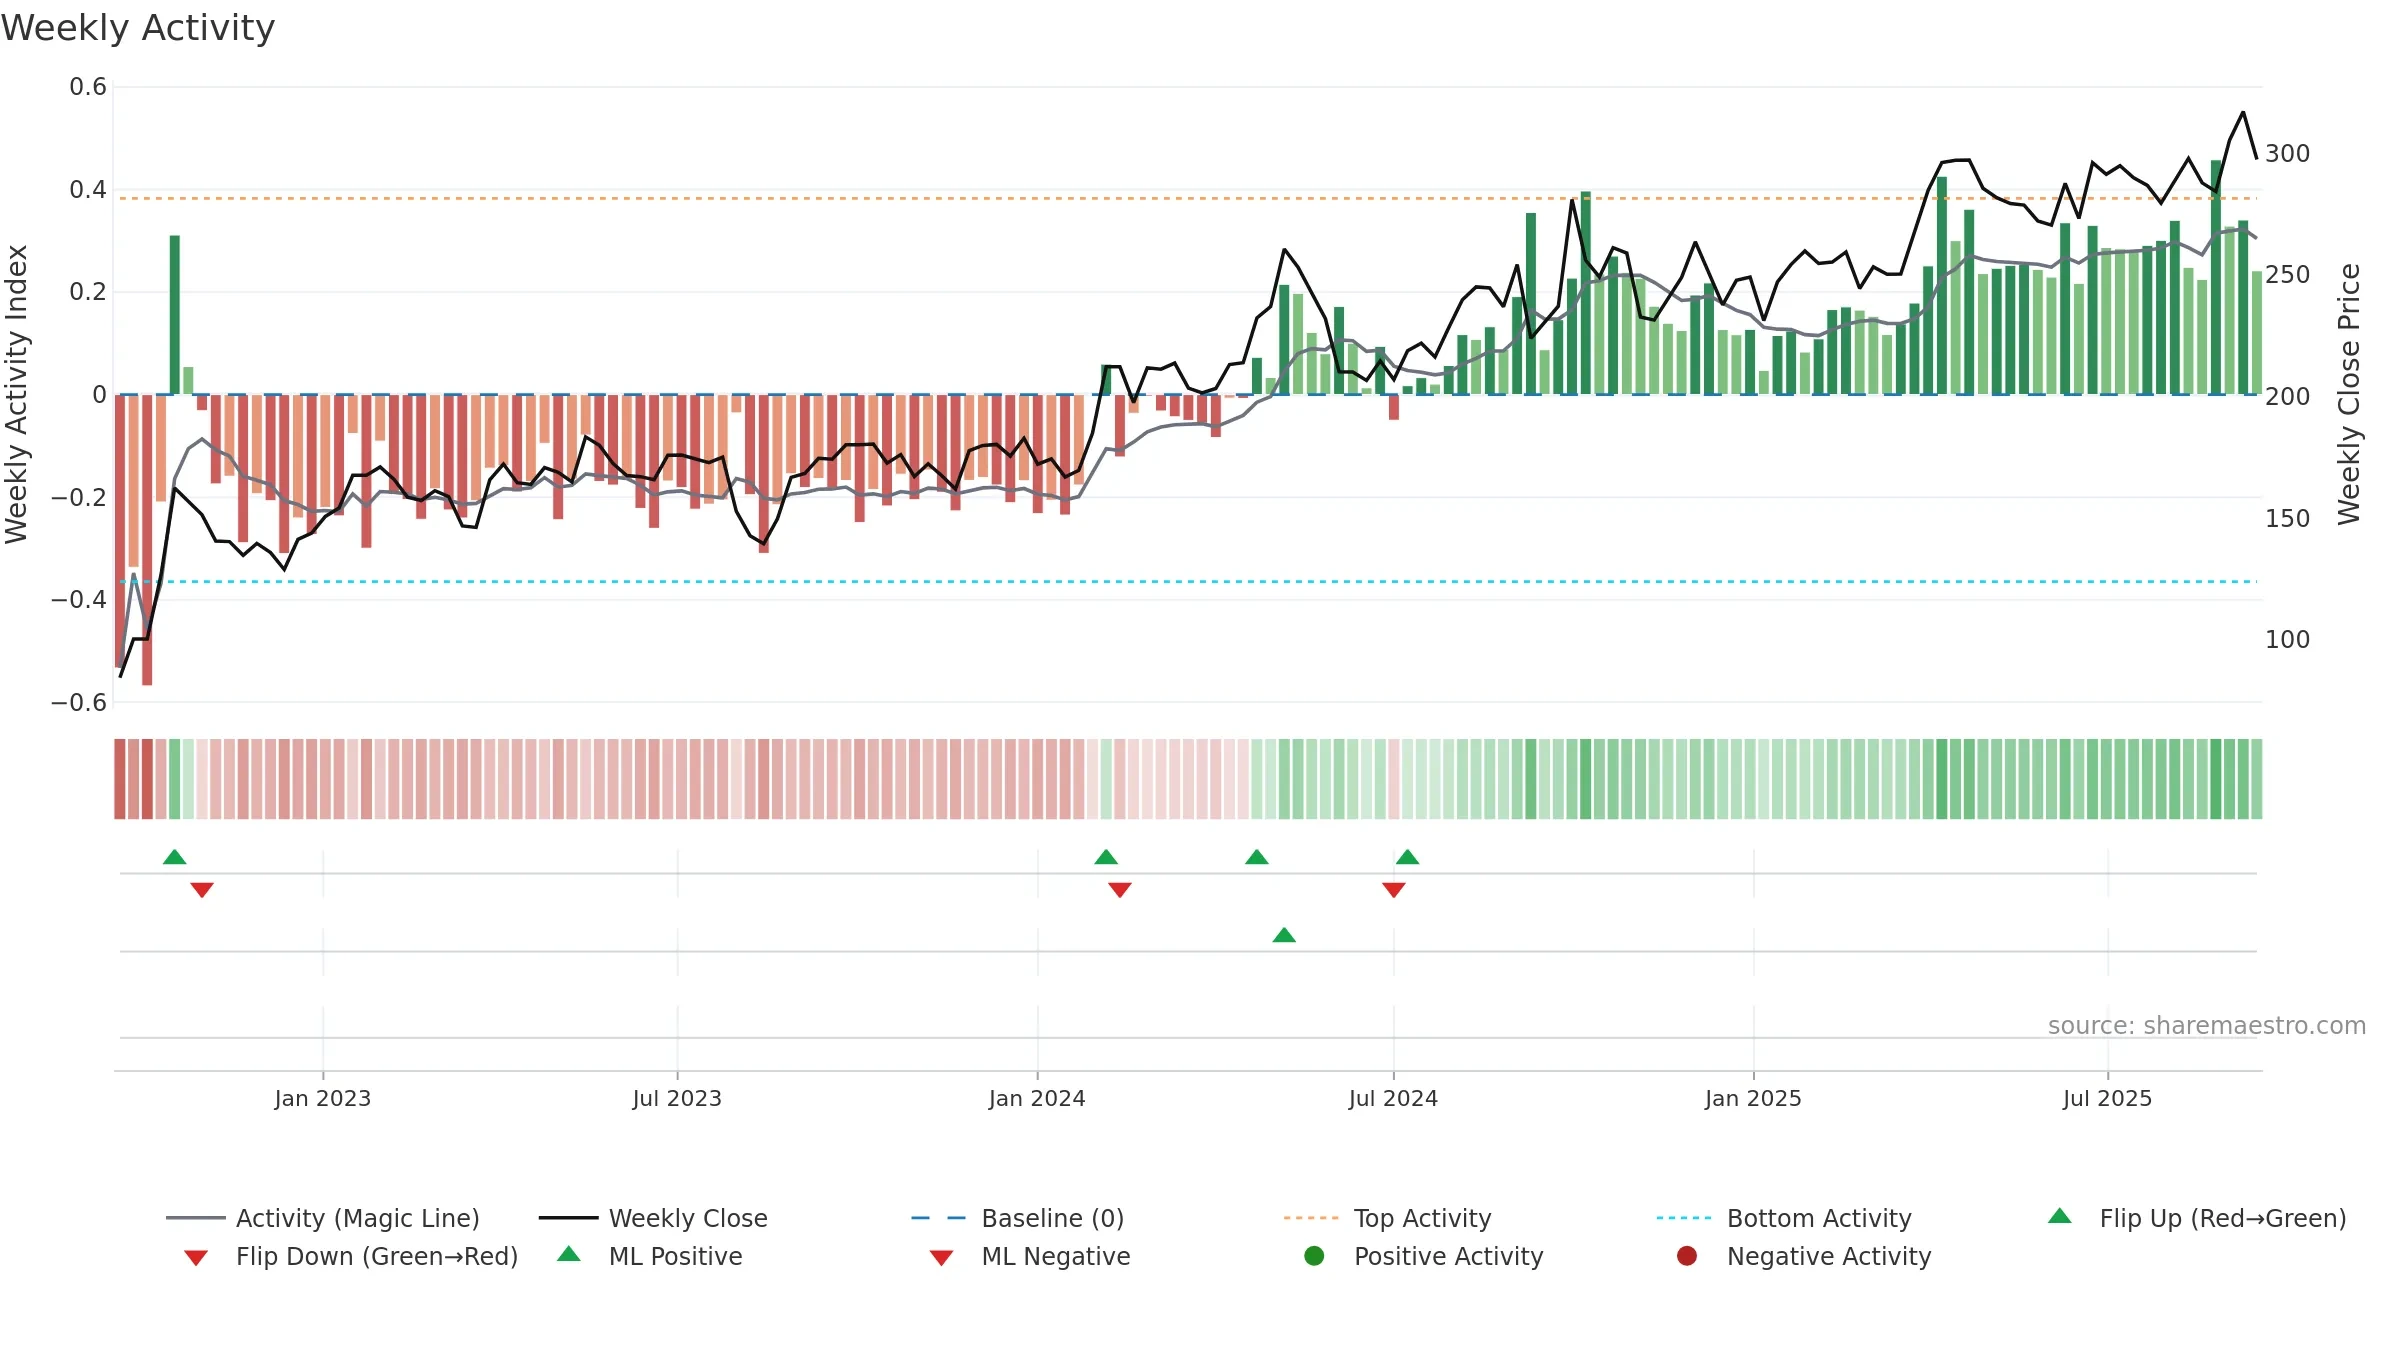Click the pink heatmap cell at Jul 2024
This screenshot has width=2400, height=1350.
1394,779
